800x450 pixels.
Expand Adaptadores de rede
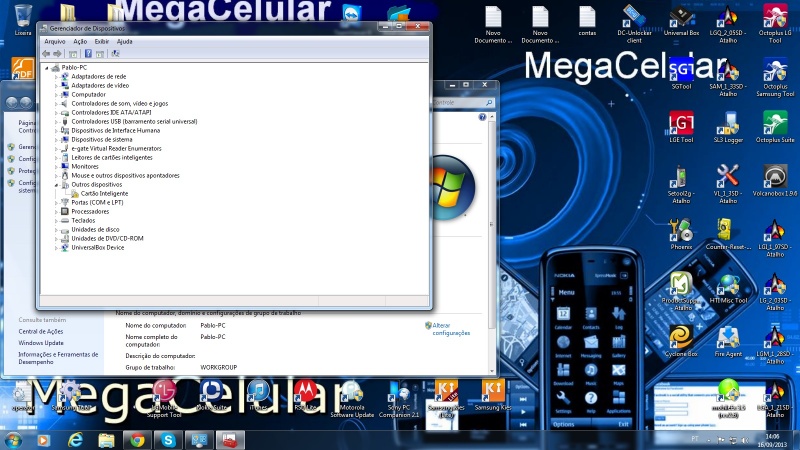(x=56, y=77)
